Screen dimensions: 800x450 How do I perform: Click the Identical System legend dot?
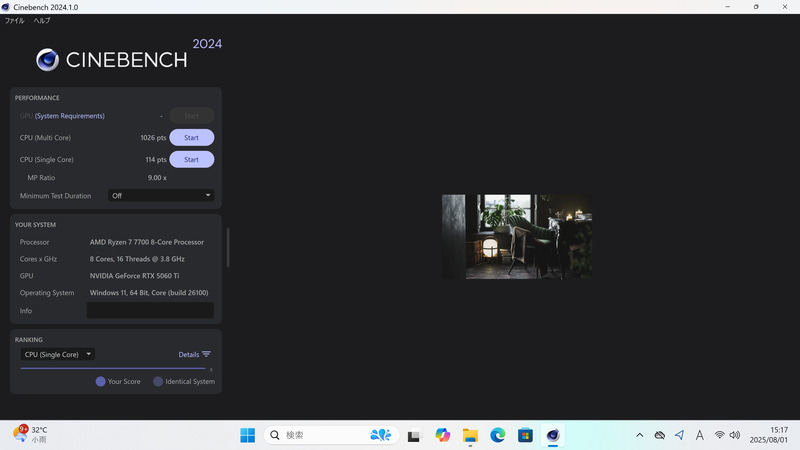pyautogui.click(x=158, y=381)
